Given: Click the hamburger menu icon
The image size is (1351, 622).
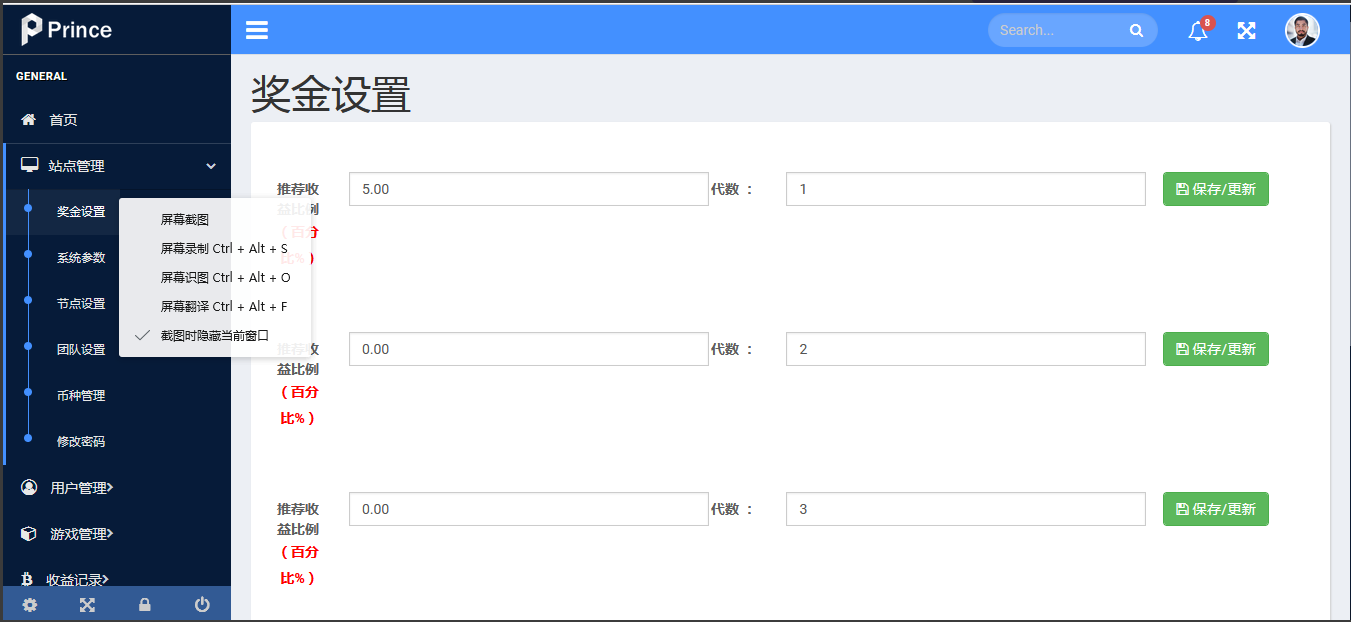Looking at the screenshot, I should pyautogui.click(x=257, y=30).
